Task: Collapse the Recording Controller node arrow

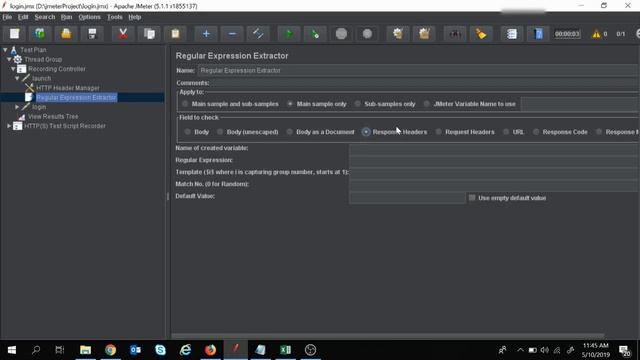Action: pyautogui.click(x=13, y=69)
